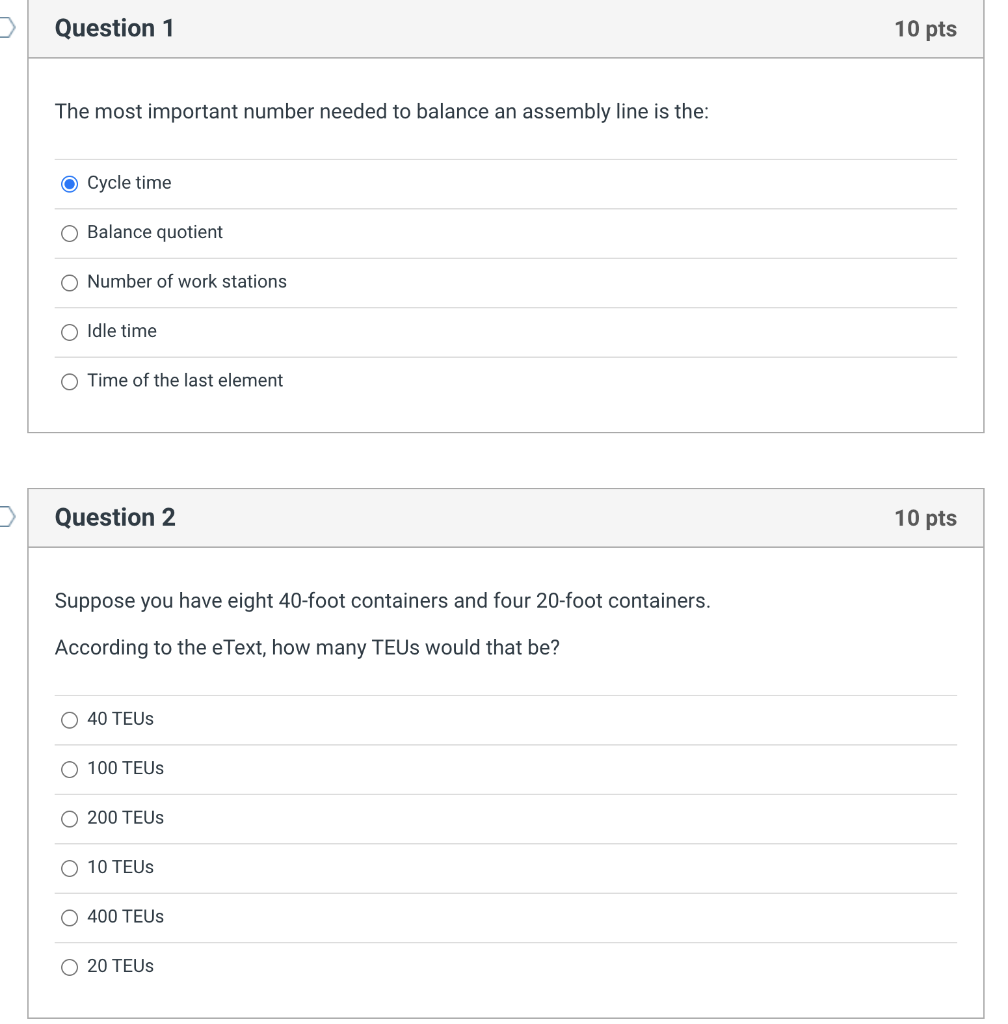This screenshot has height=1024, width=1008.
Task: Choose 40 TEUs for Question 2
Action: click(69, 719)
